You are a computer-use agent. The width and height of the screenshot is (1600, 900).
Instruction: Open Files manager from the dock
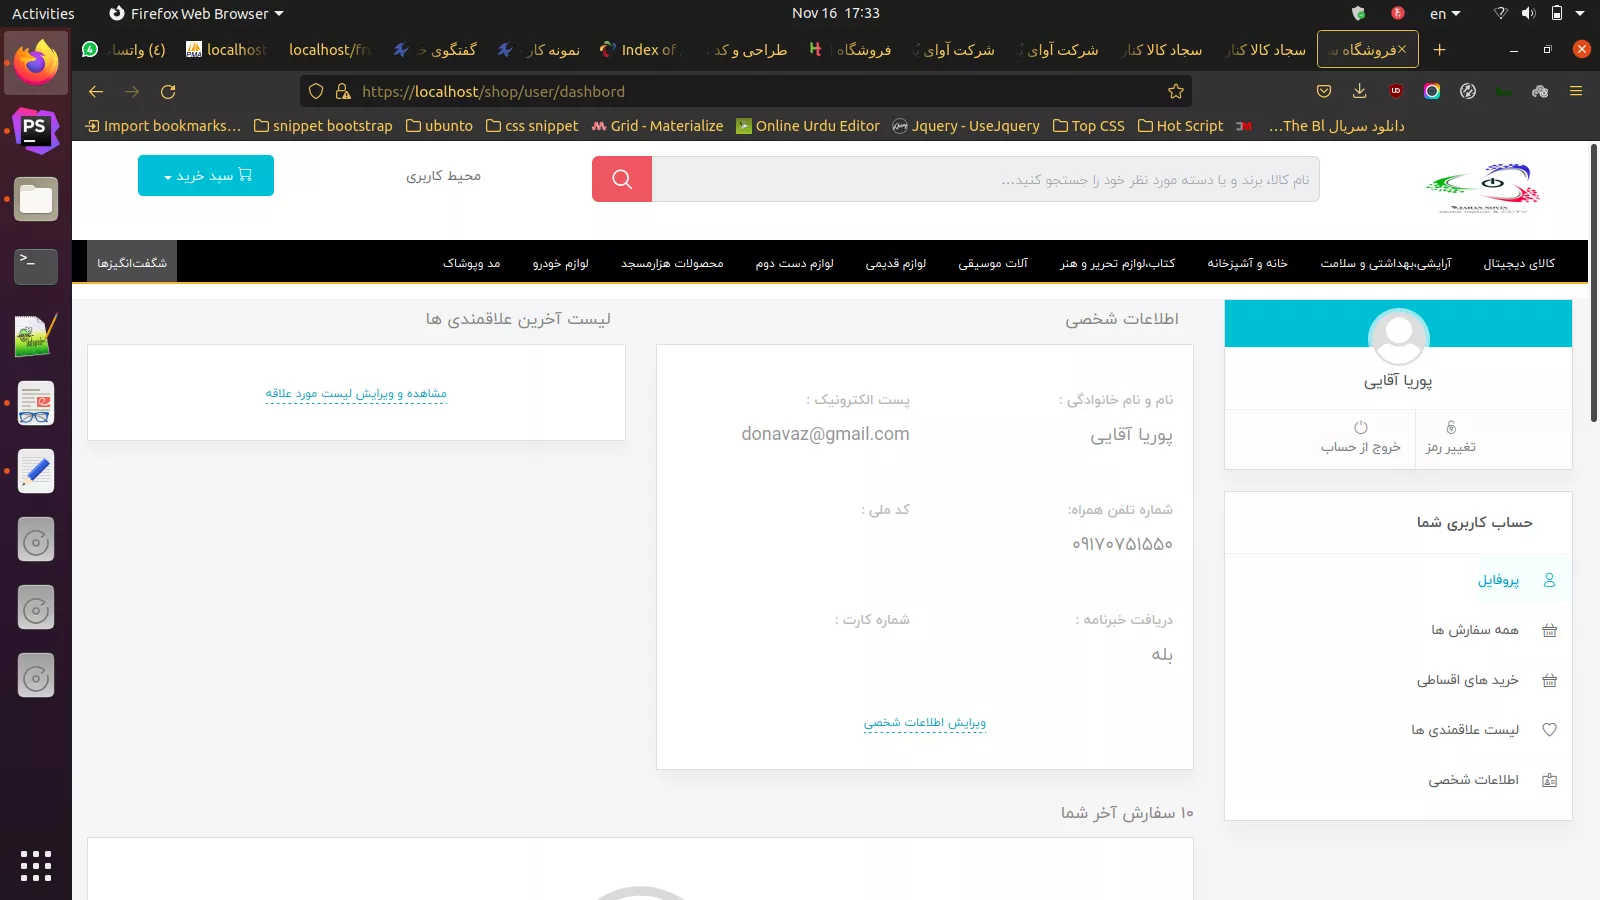pos(36,199)
